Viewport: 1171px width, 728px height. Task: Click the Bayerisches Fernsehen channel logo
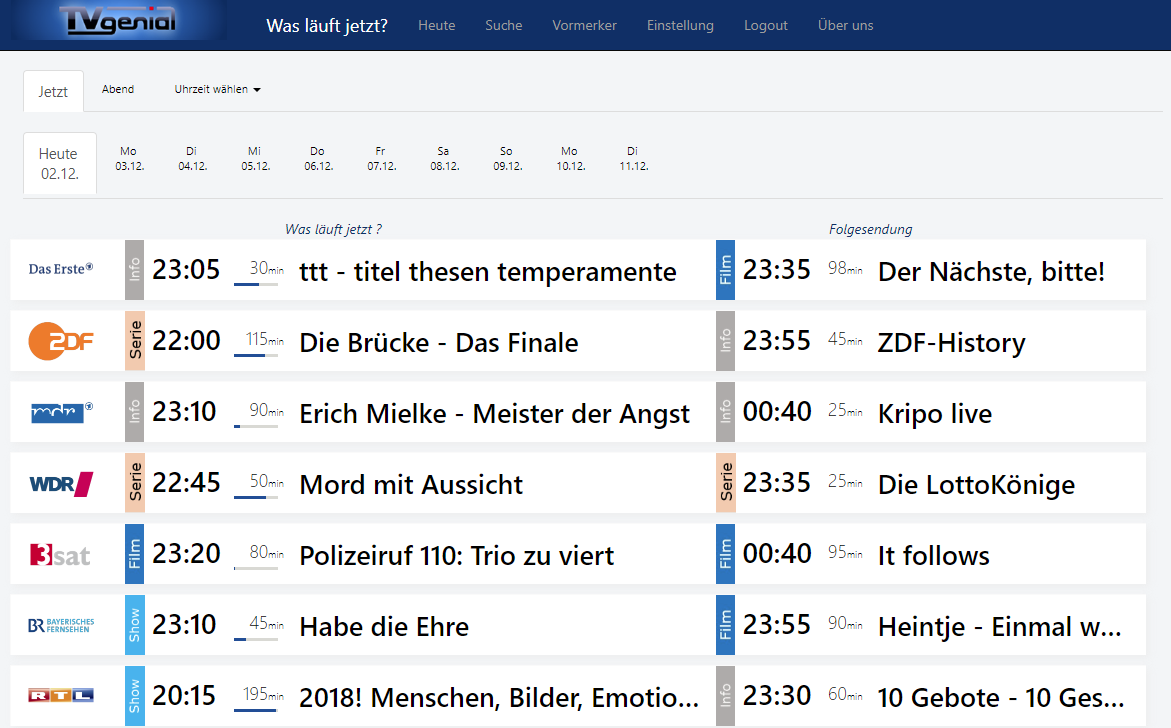pos(59,625)
